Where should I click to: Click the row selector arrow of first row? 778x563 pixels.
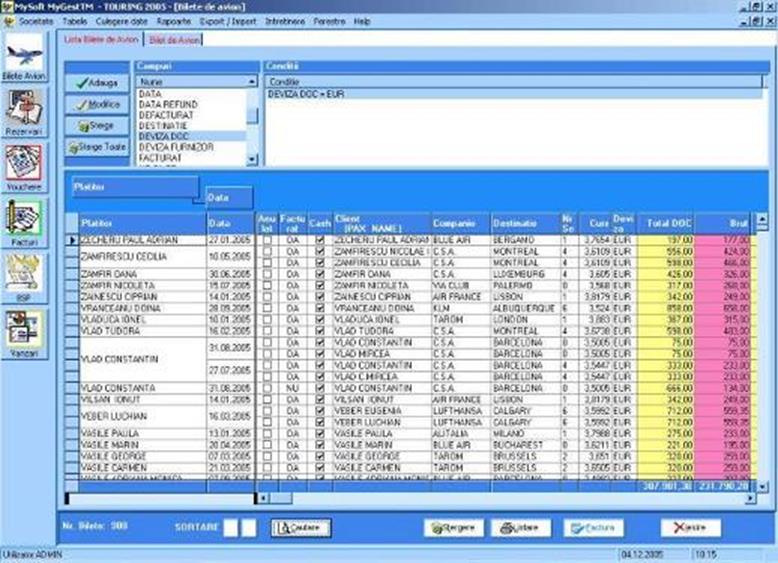(x=72, y=240)
